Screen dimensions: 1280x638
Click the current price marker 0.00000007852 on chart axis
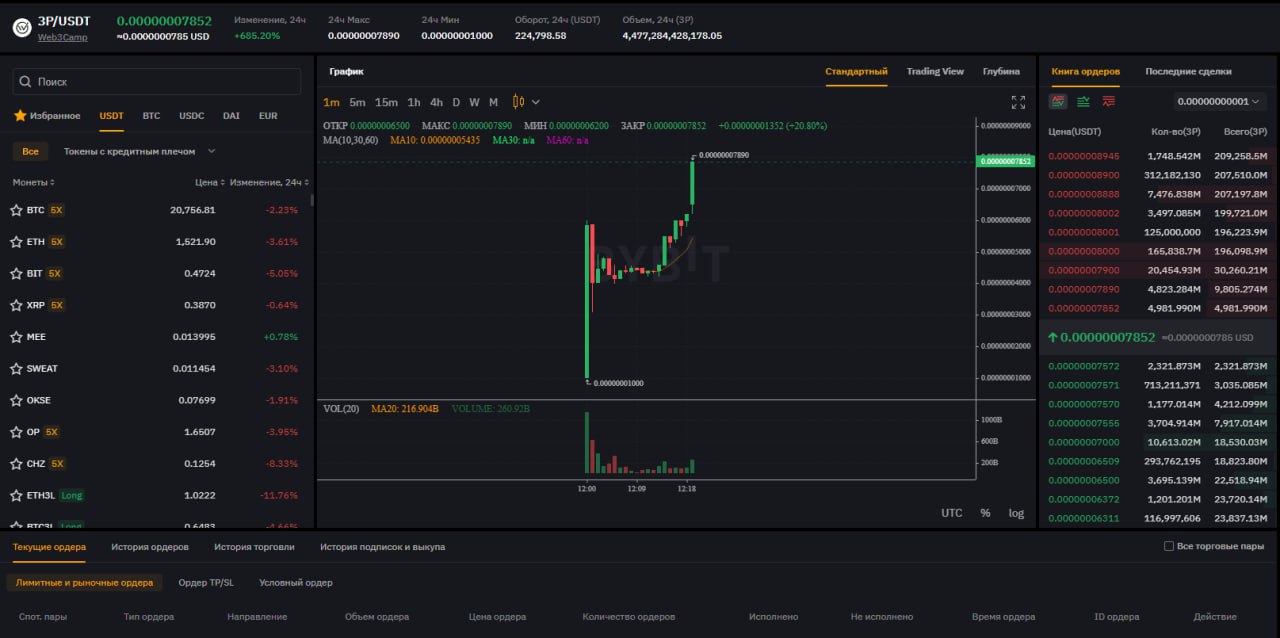point(1005,161)
